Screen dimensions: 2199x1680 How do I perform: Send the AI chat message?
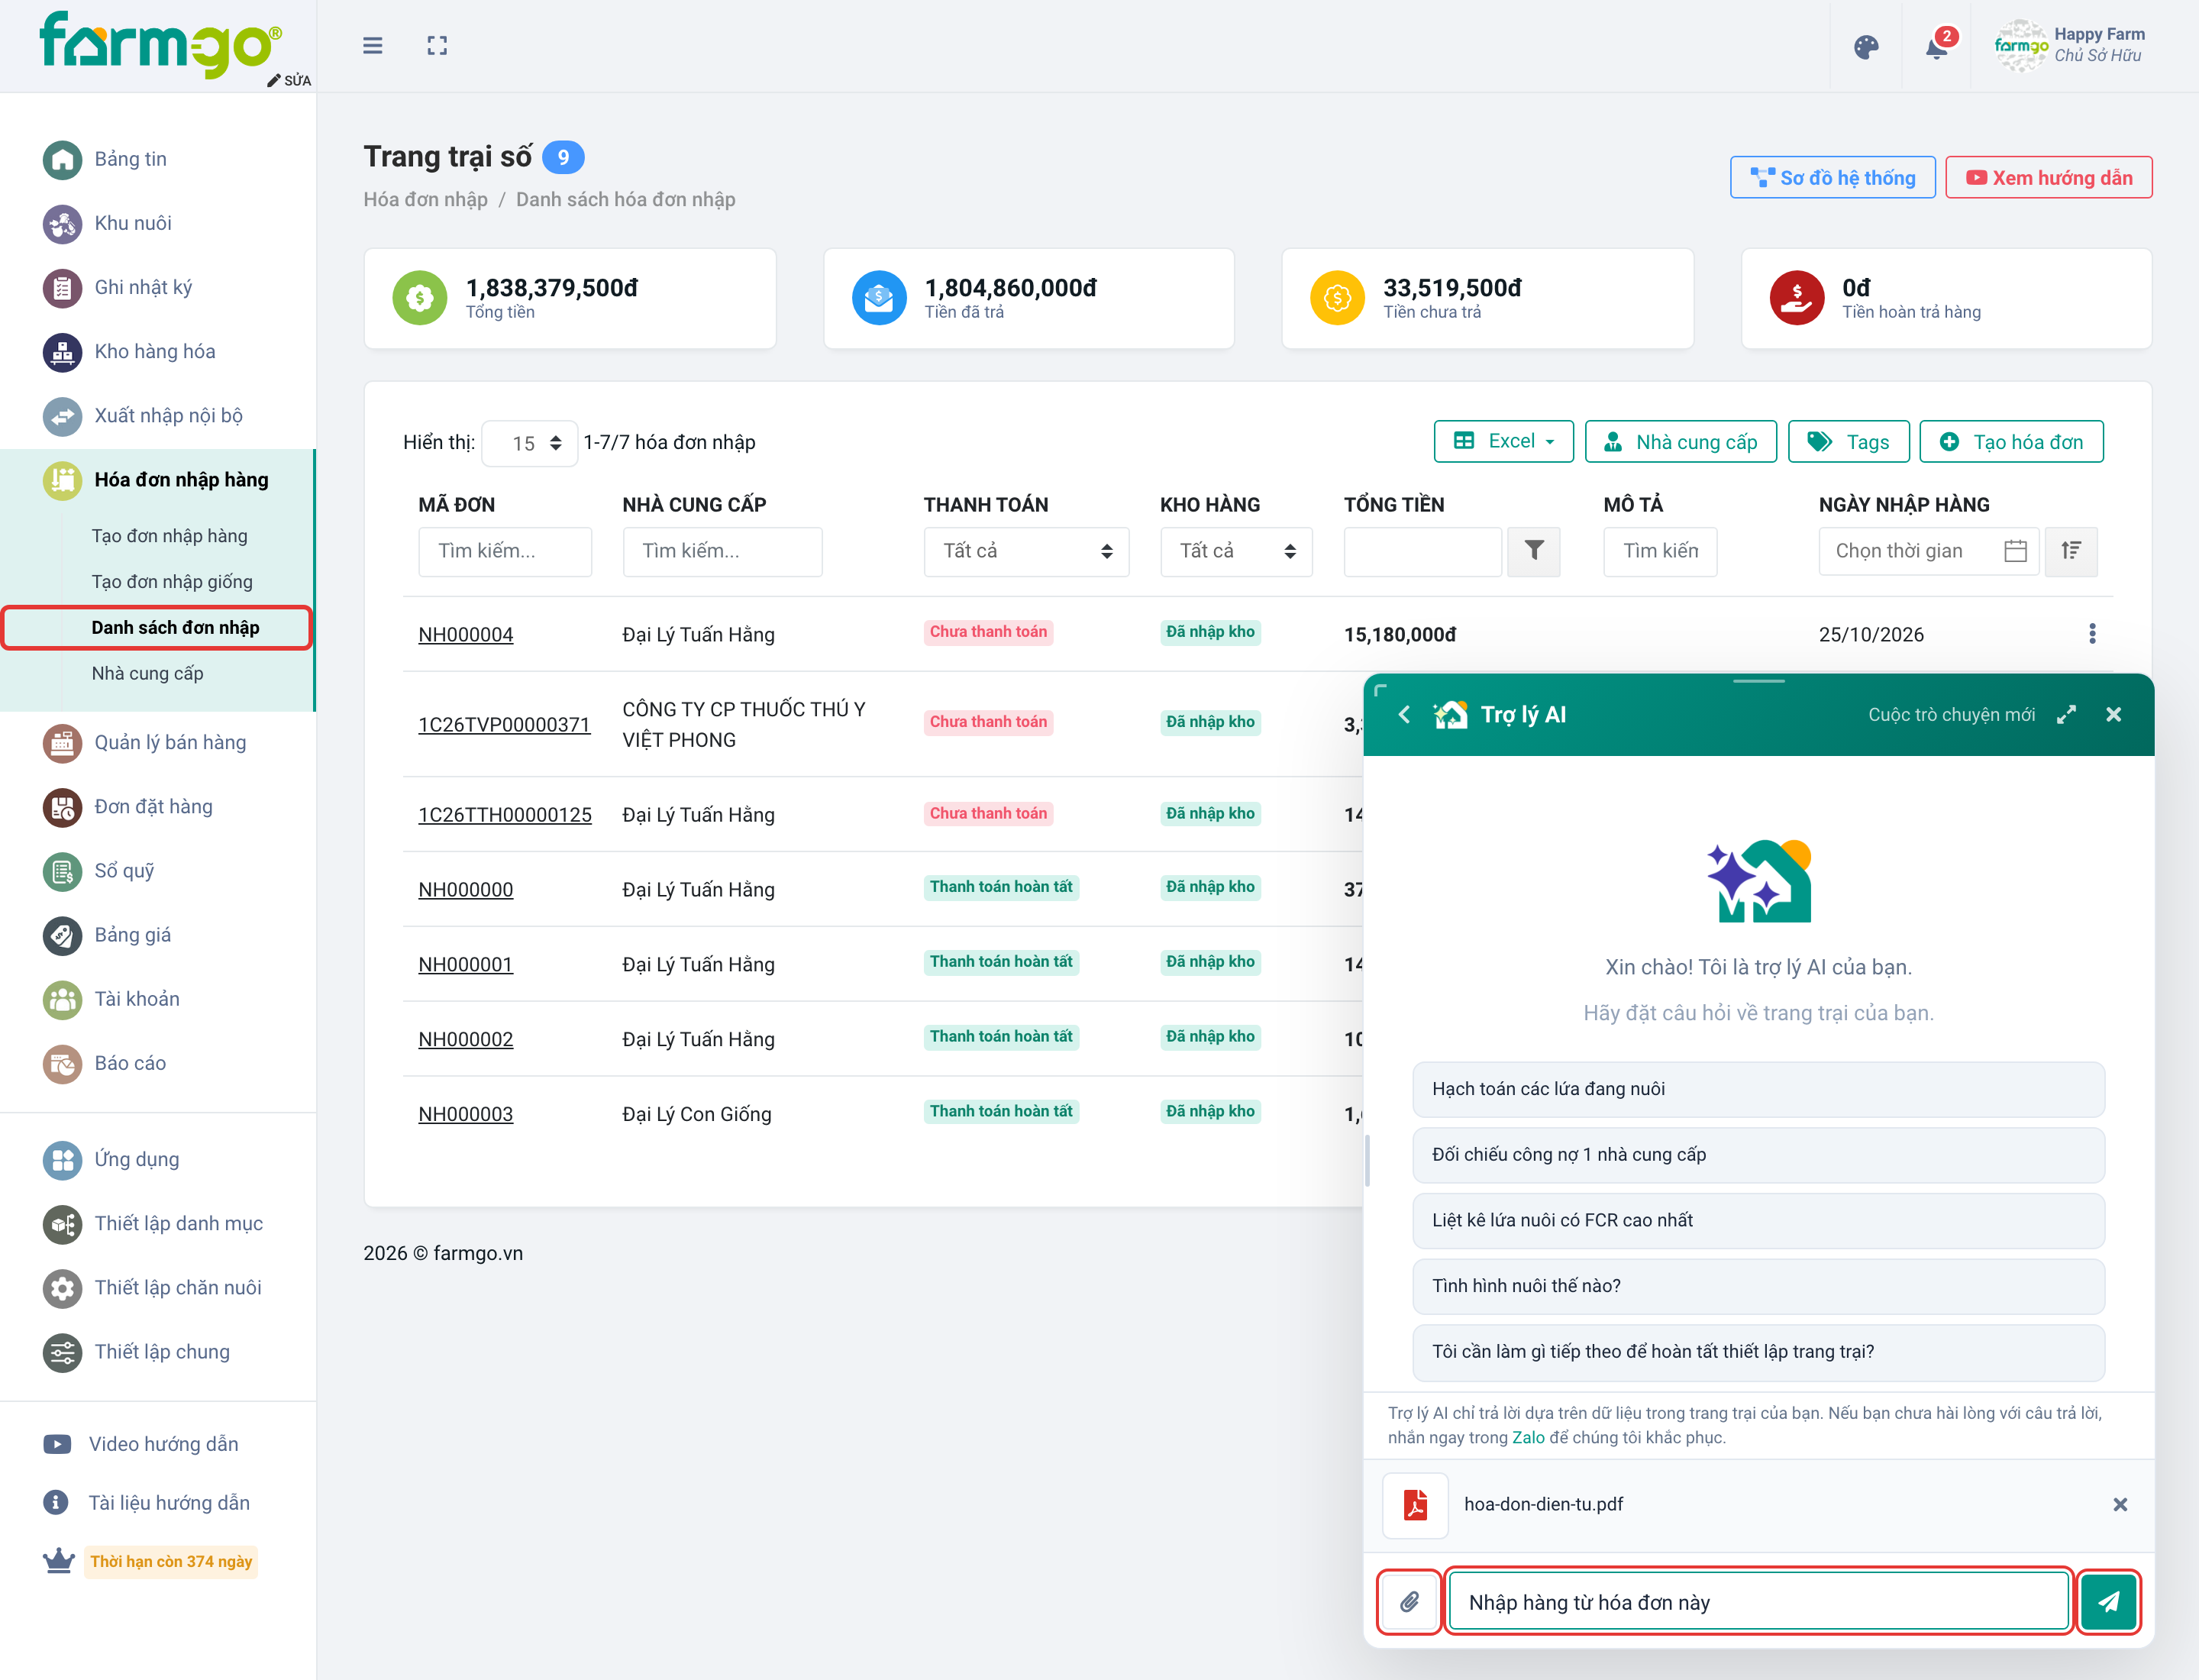(2108, 1601)
